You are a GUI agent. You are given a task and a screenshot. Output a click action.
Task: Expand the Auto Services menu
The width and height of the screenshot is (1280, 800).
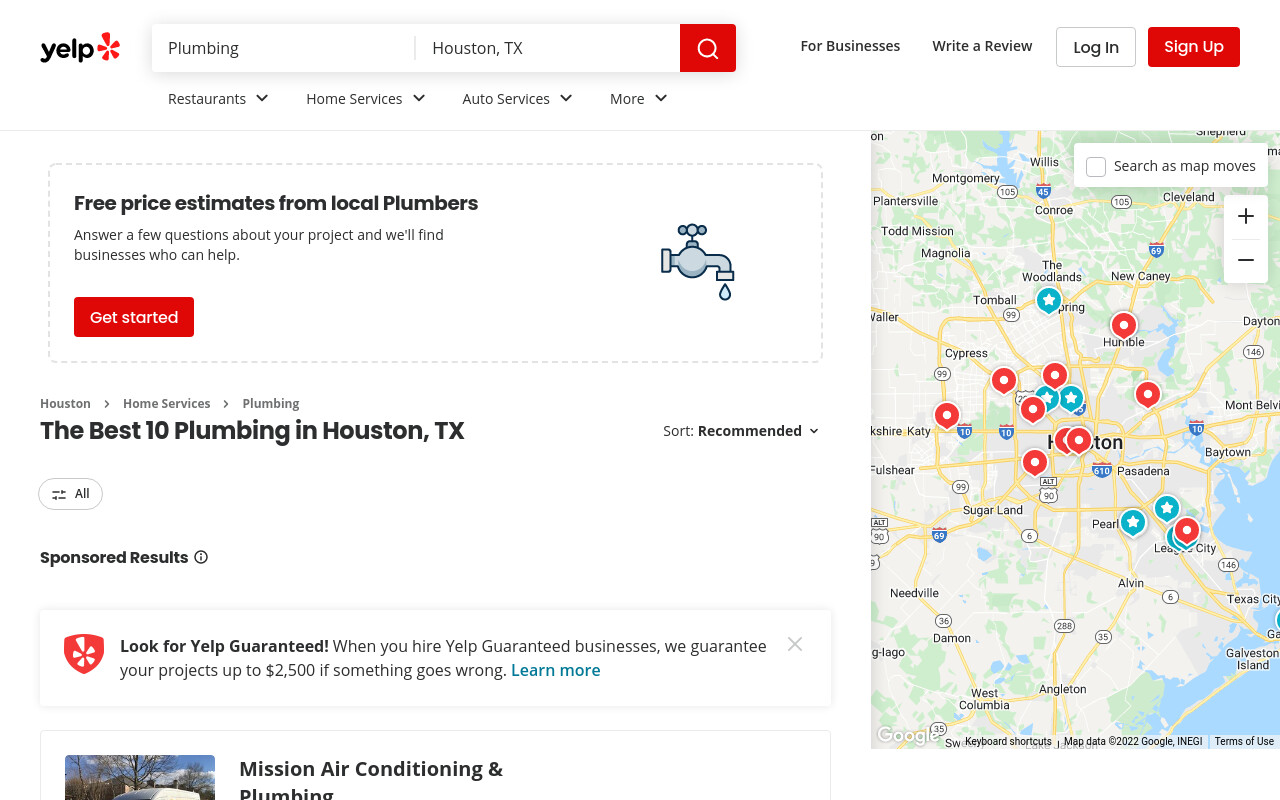pos(517,98)
